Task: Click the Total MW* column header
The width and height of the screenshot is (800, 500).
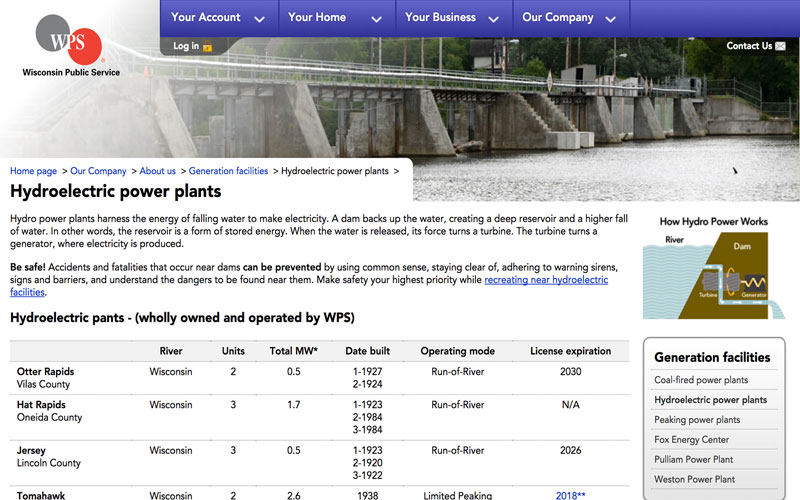Action: click(x=293, y=351)
